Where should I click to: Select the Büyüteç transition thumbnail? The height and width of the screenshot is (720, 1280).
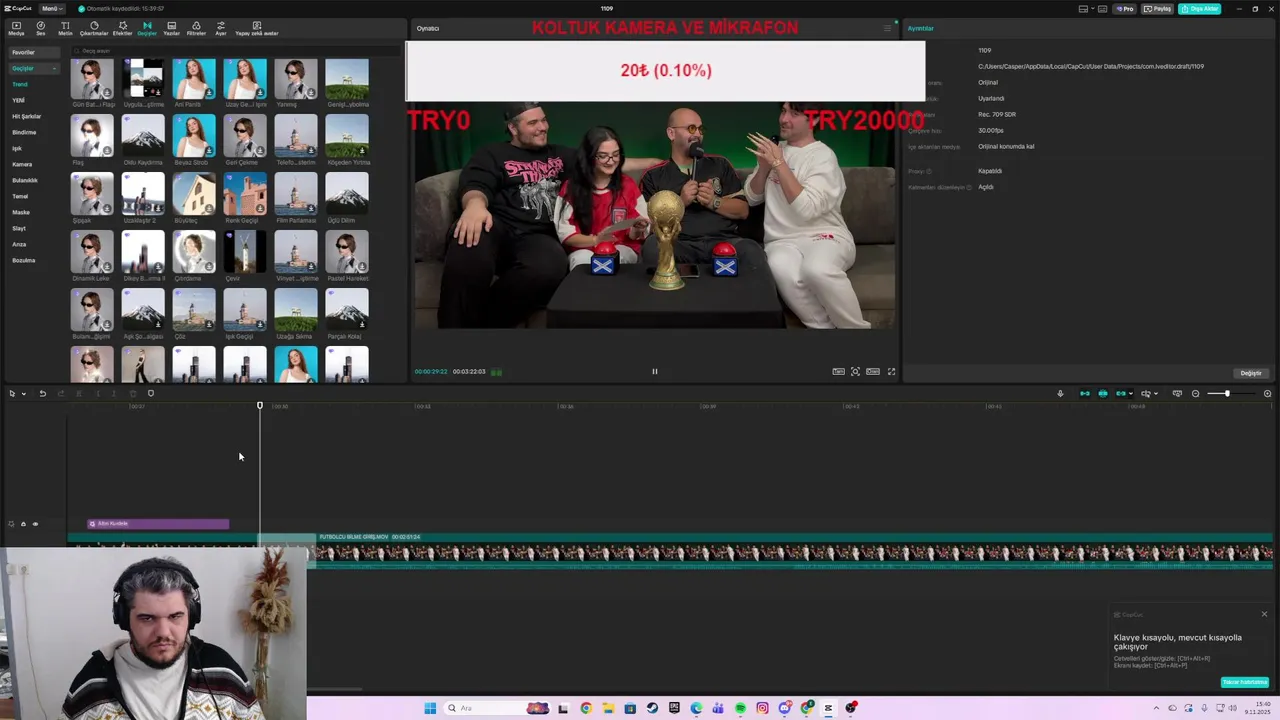(x=194, y=194)
